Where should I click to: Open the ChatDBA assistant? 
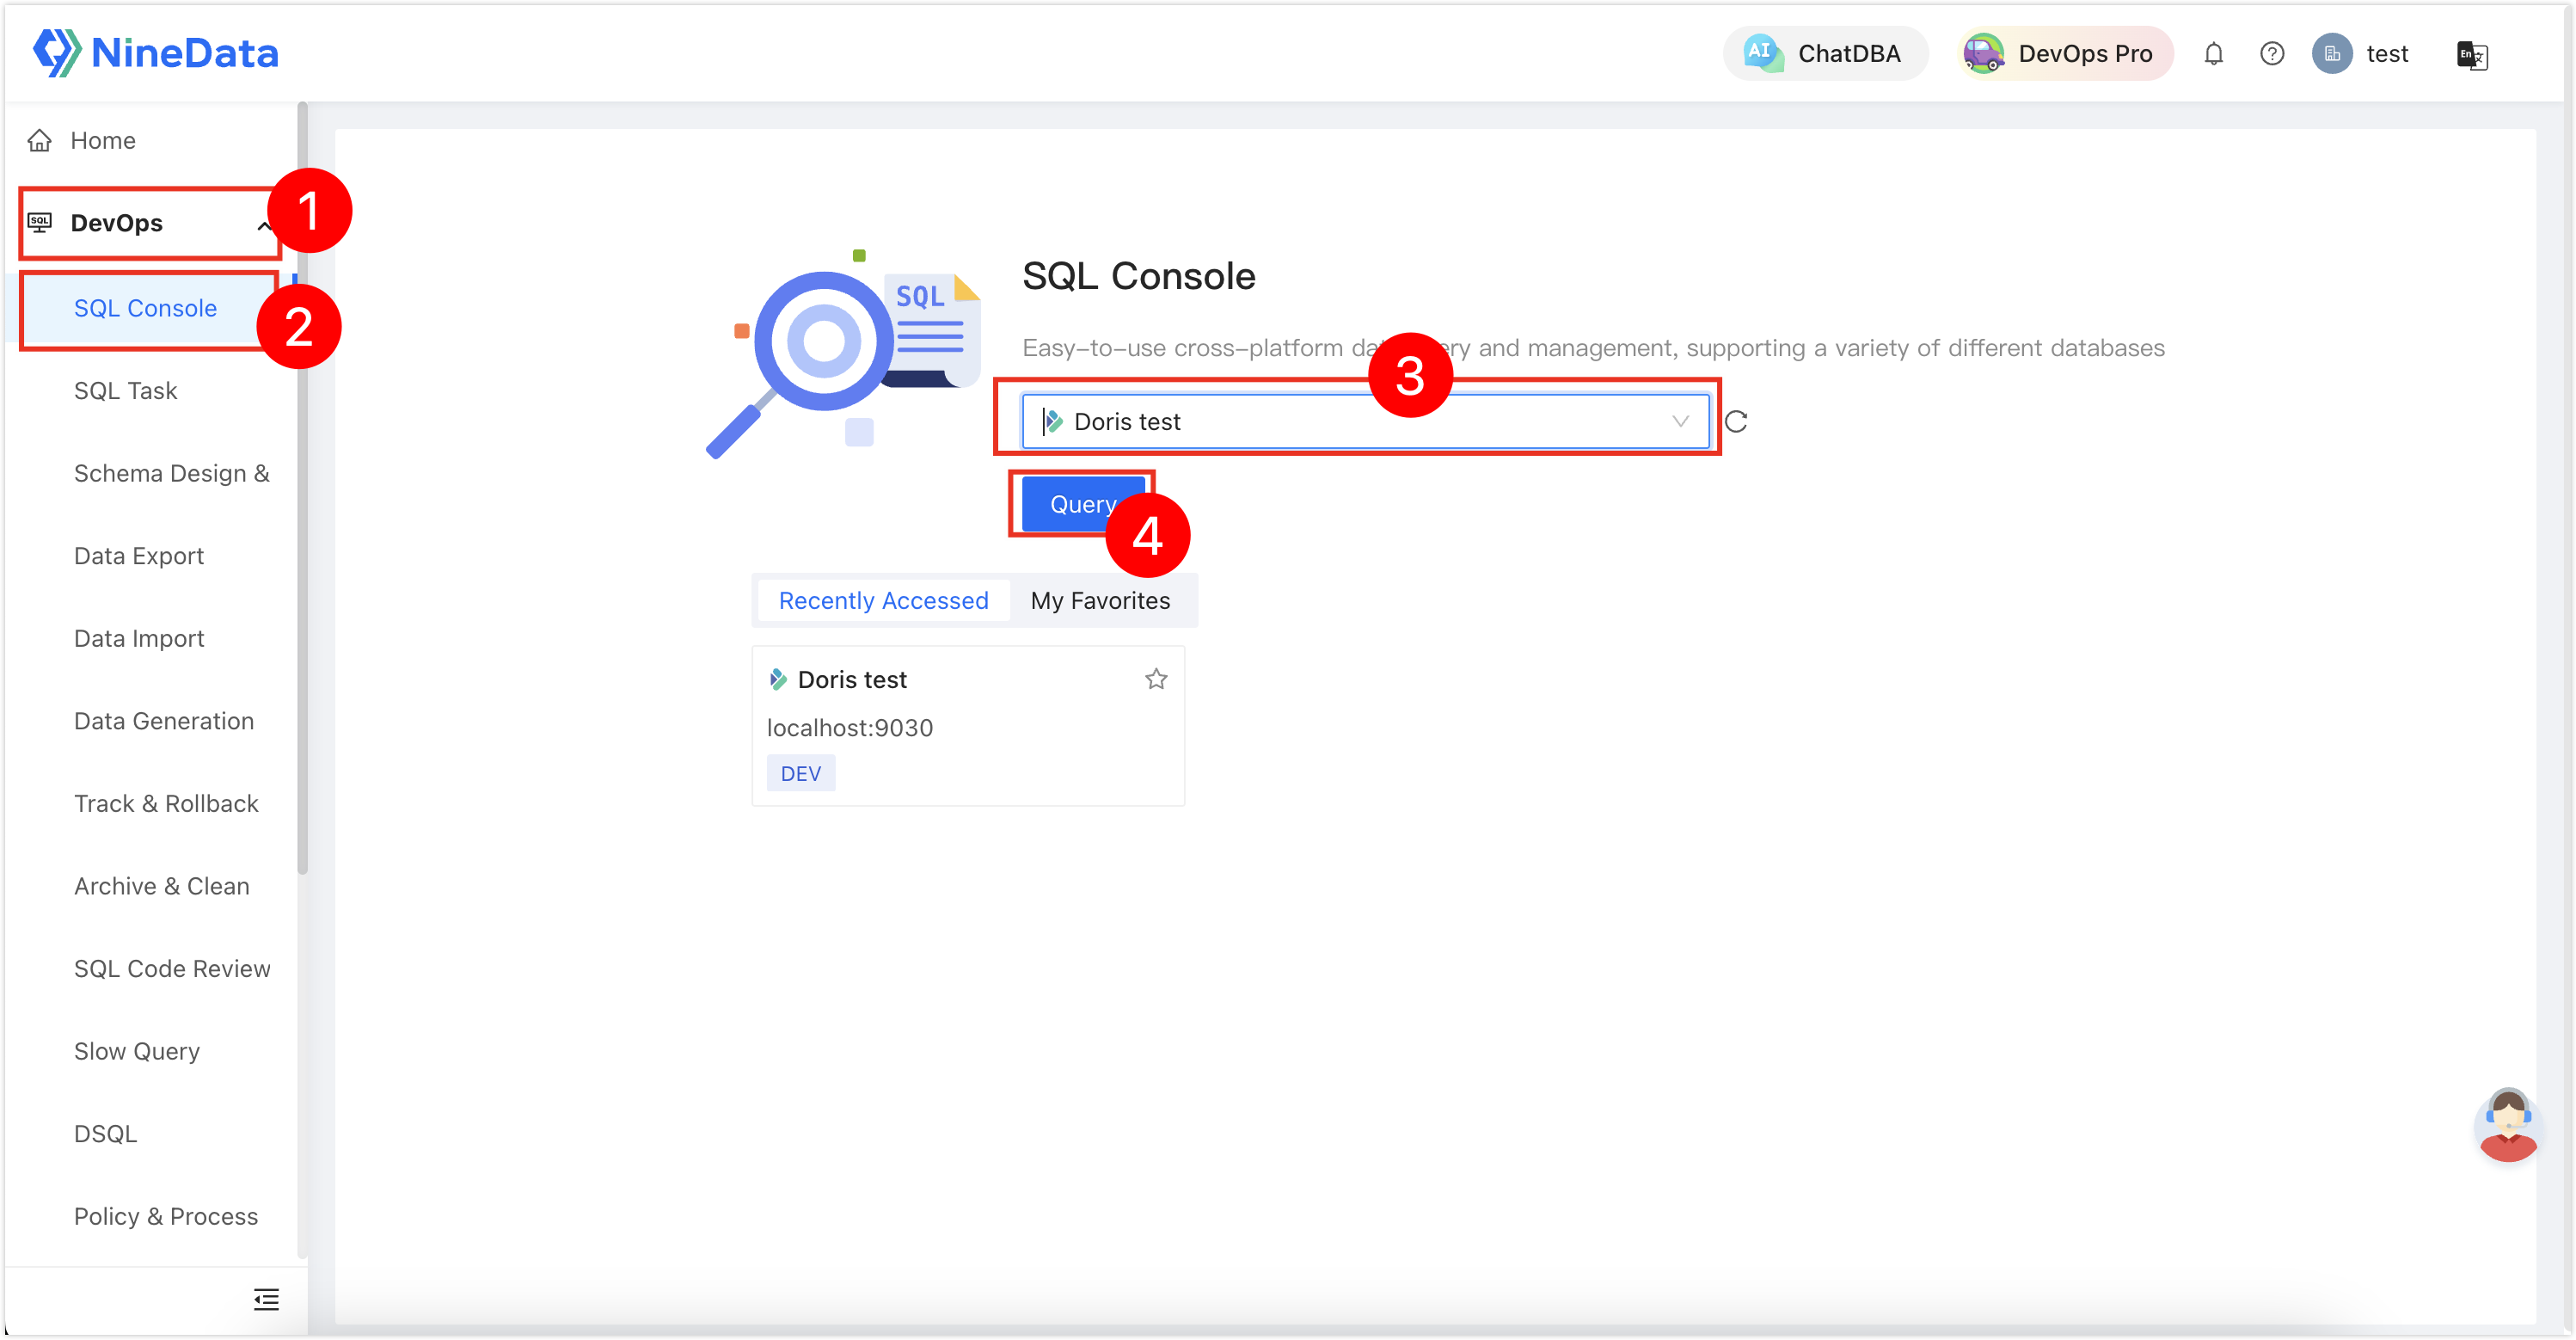[x=1825, y=53]
